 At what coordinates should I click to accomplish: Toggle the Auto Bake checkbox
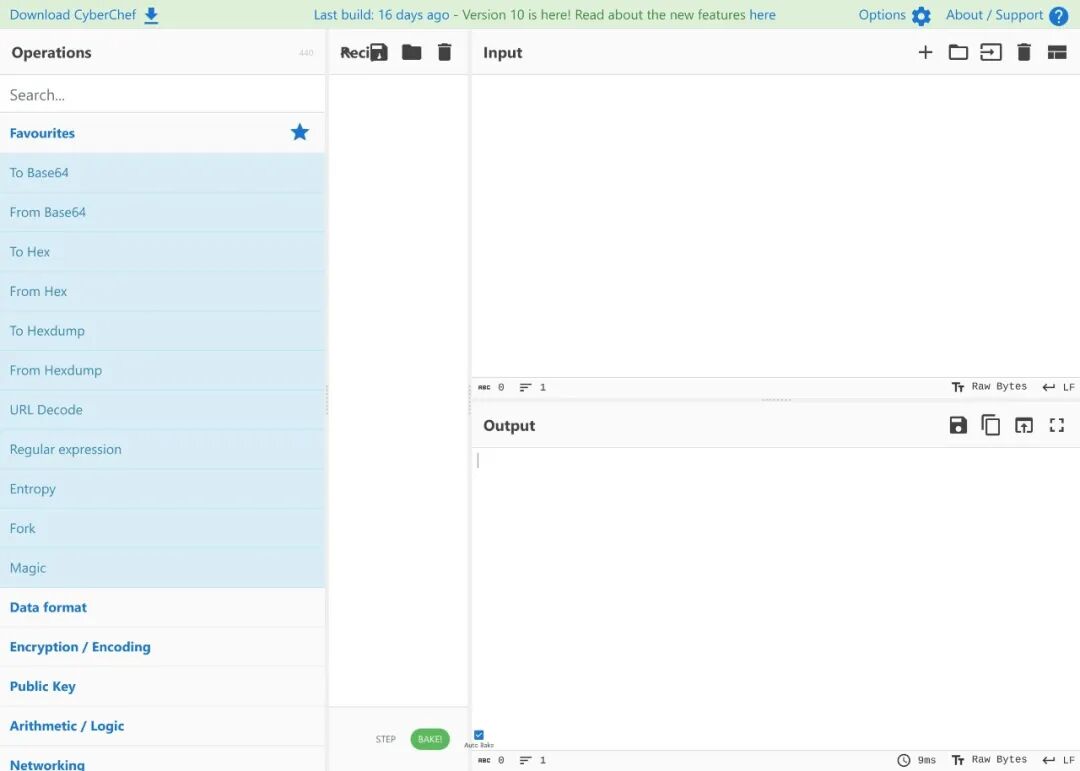[x=479, y=734]
